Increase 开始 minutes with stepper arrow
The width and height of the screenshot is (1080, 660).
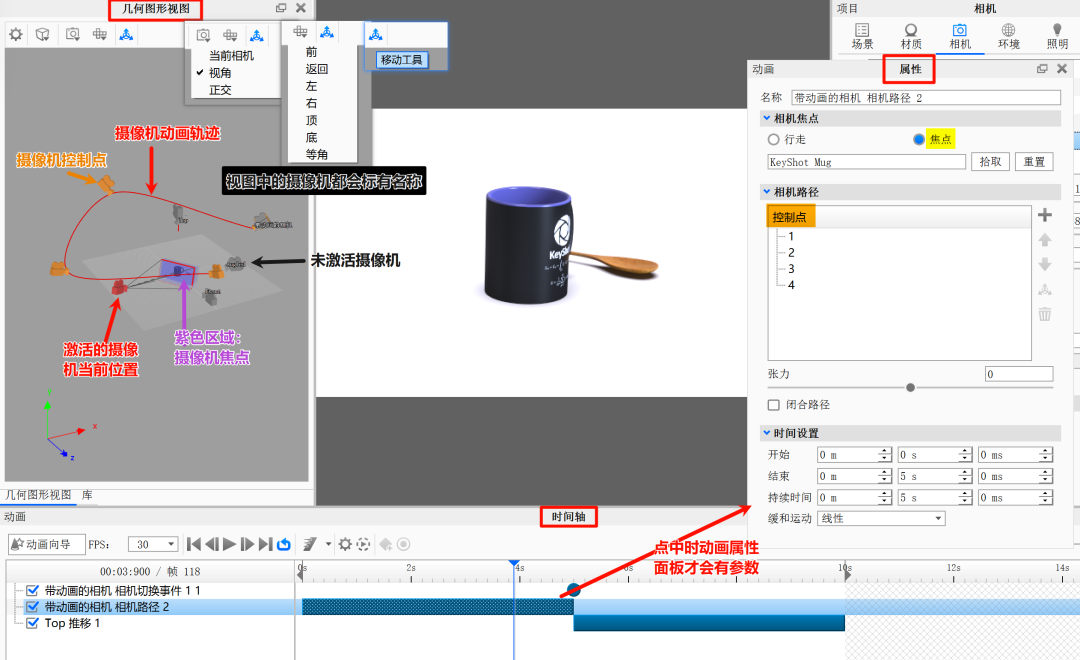884,451
